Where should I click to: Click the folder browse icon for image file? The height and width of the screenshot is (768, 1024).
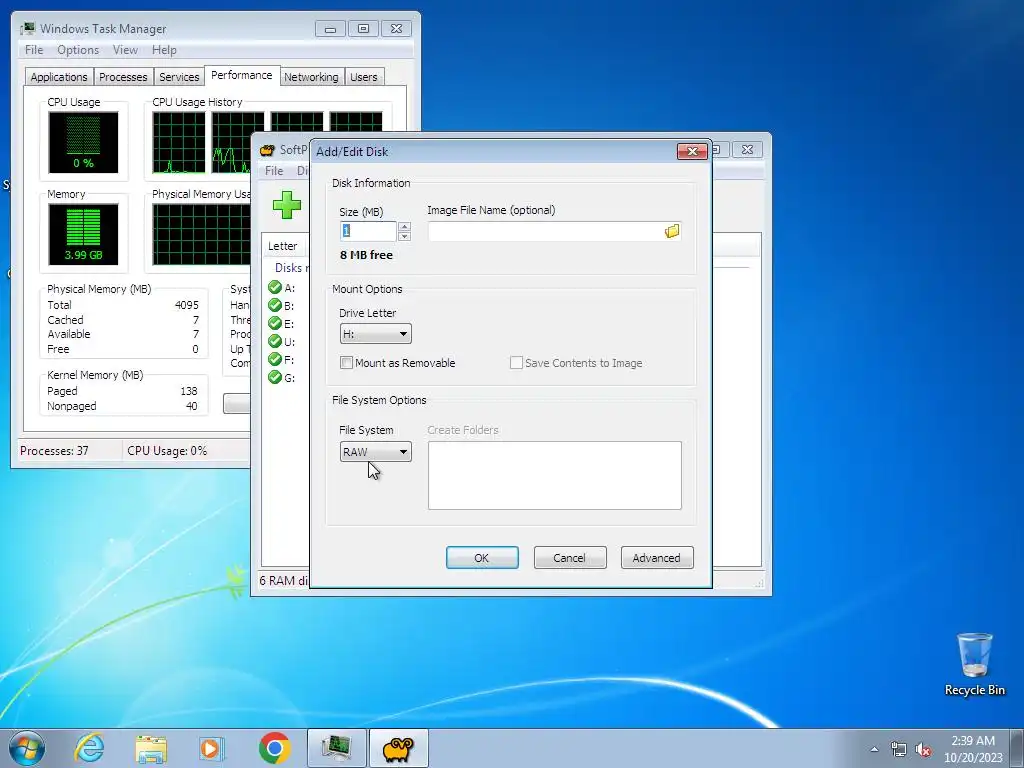pyautogui.click(x=671, y=231)
